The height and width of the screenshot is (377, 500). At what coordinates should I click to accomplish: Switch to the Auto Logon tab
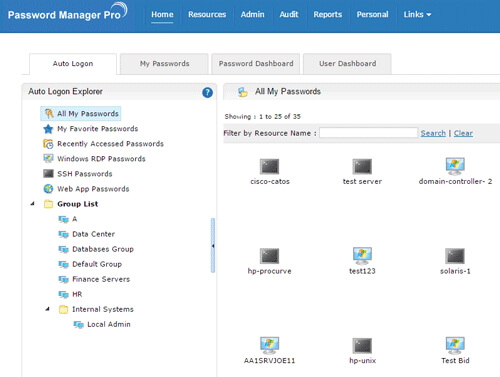(73, 64)
